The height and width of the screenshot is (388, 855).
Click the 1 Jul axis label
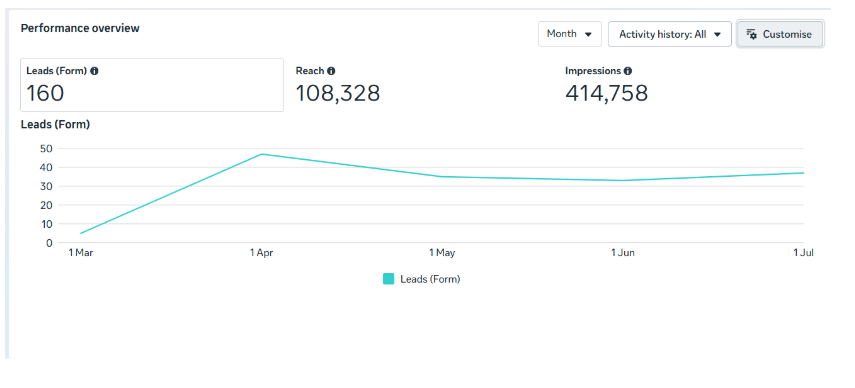pyautogui.click(x=803, y=253)
